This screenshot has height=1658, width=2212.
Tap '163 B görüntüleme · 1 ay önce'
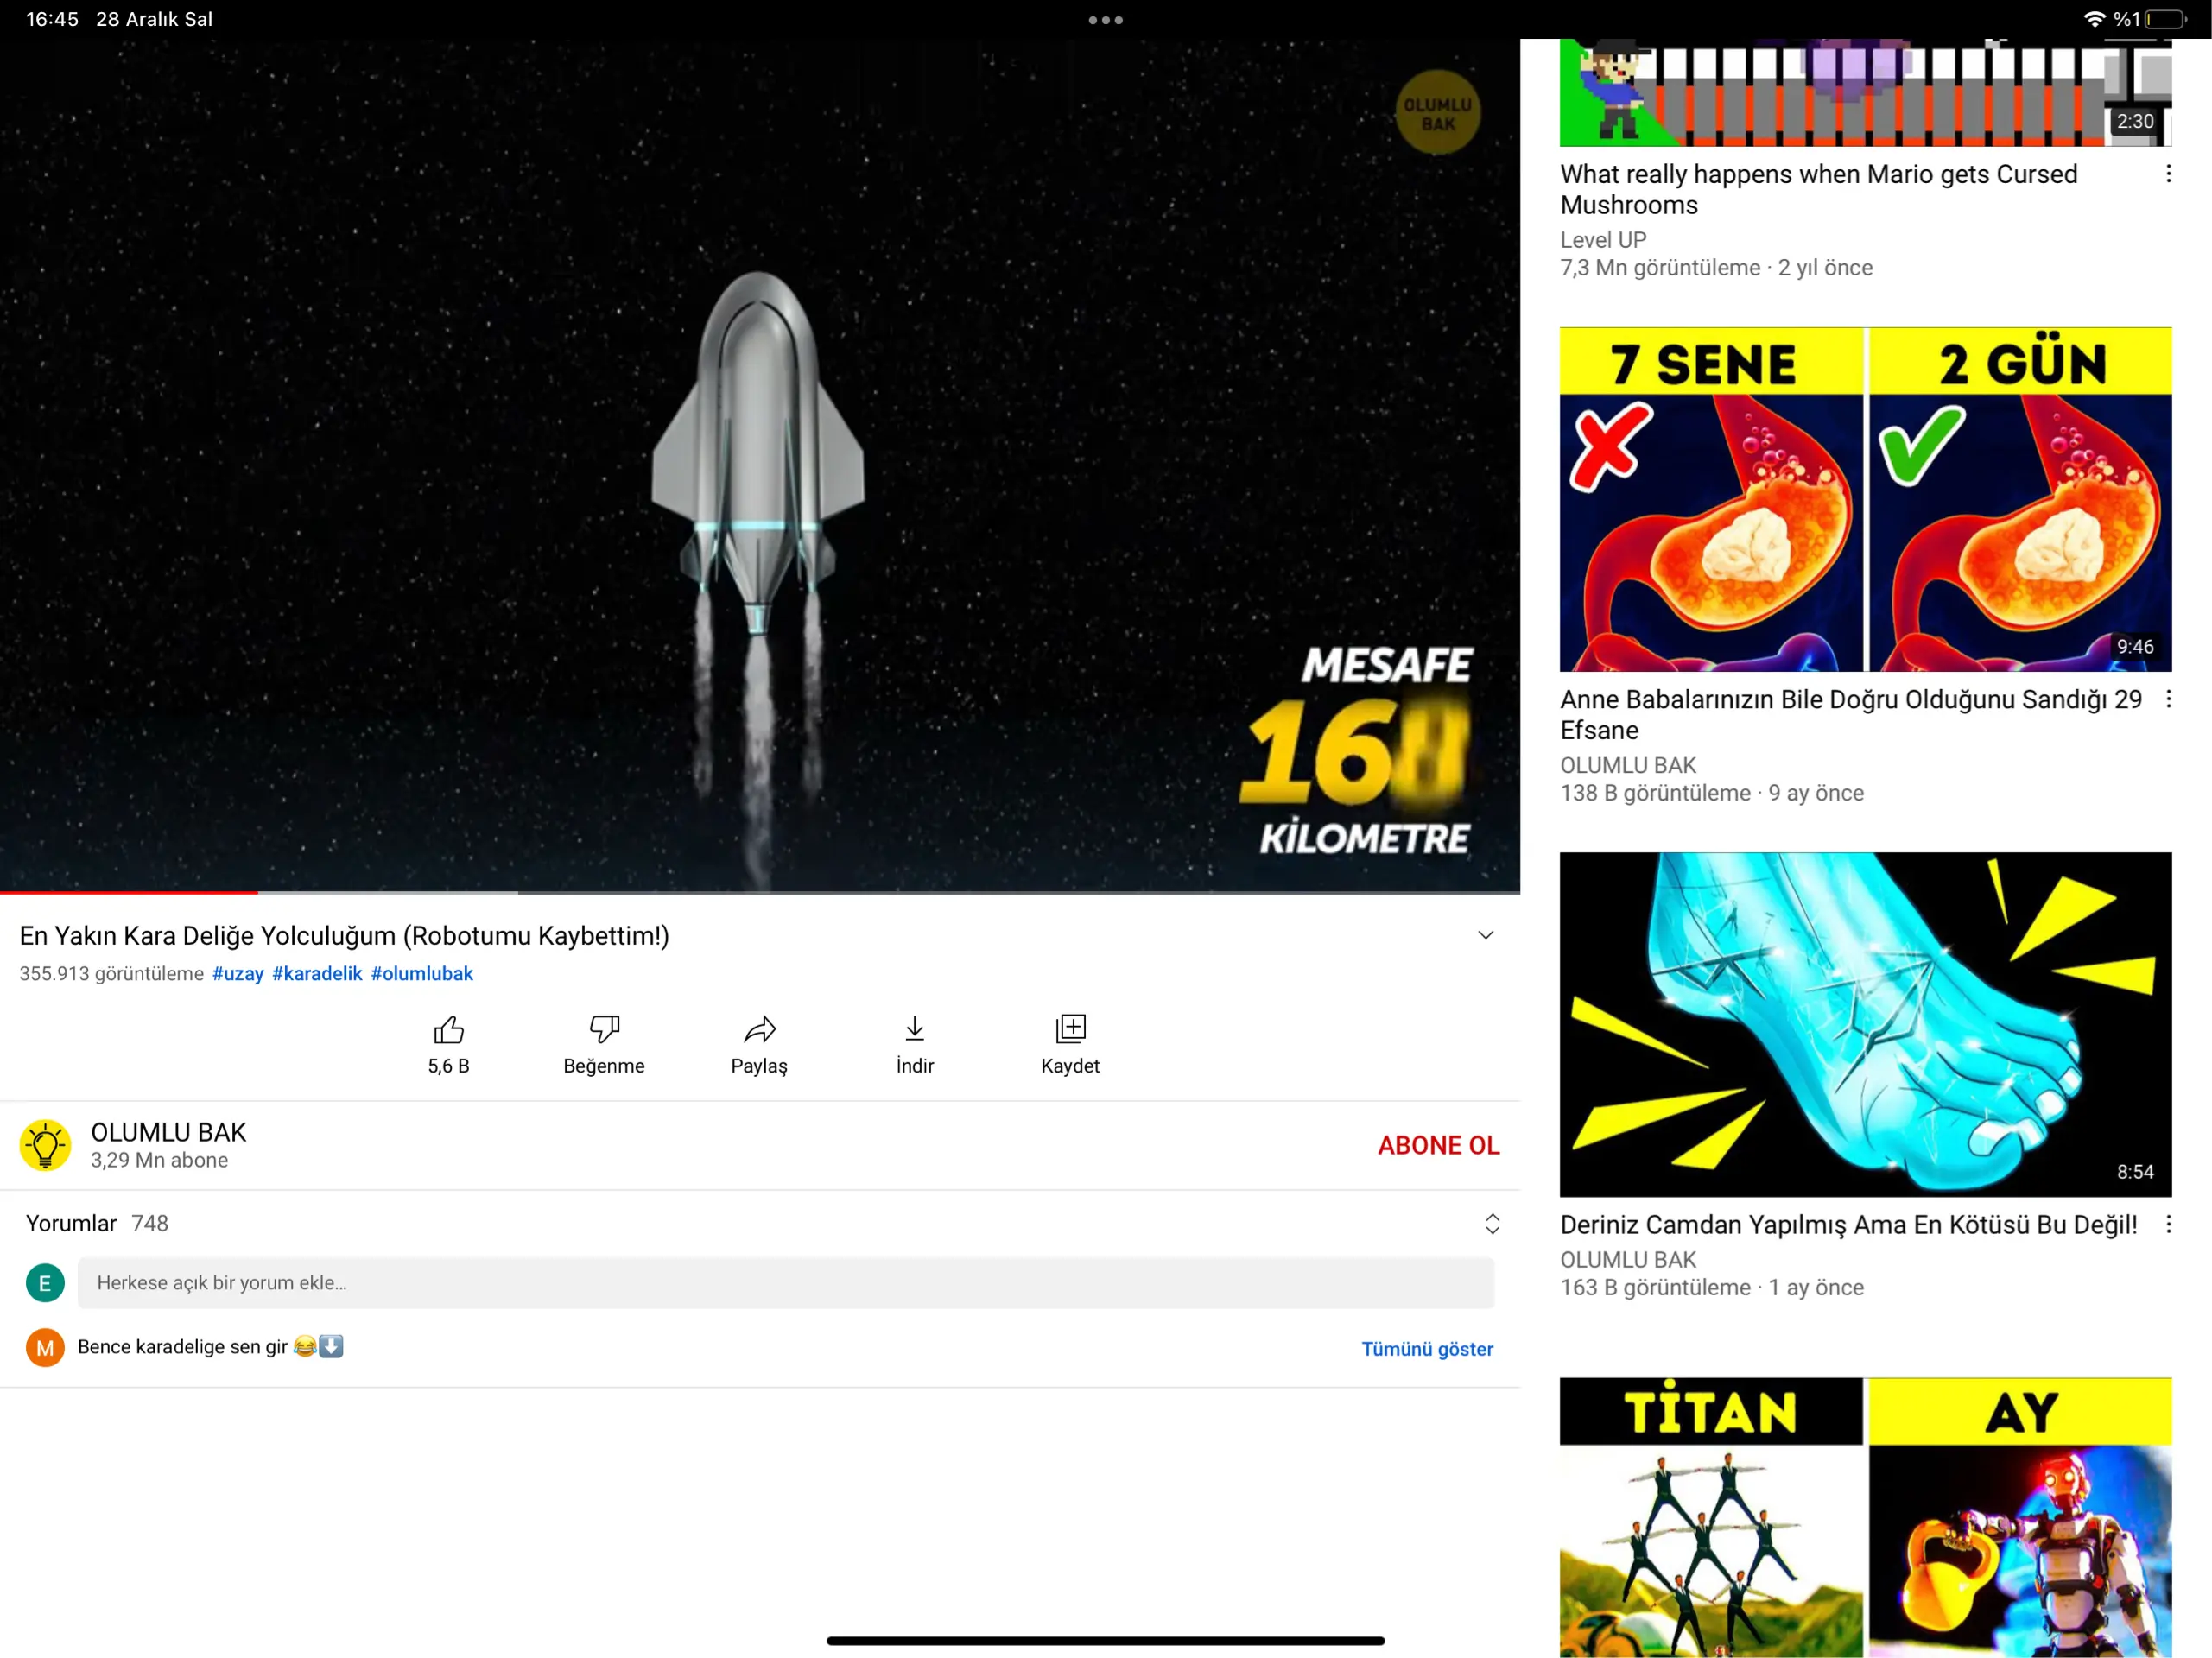[x=1712, y=1287]
